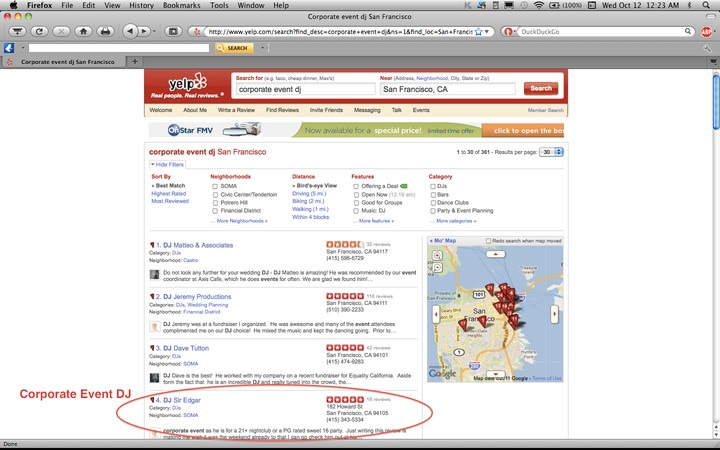Bookmark this page with the star
Viewport: 720px width, 450px height.
point(478,32)
